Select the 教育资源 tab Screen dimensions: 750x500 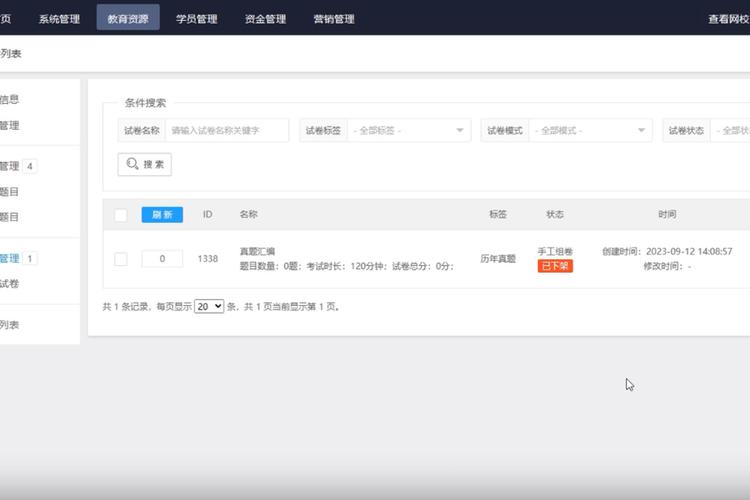[128, 18]
